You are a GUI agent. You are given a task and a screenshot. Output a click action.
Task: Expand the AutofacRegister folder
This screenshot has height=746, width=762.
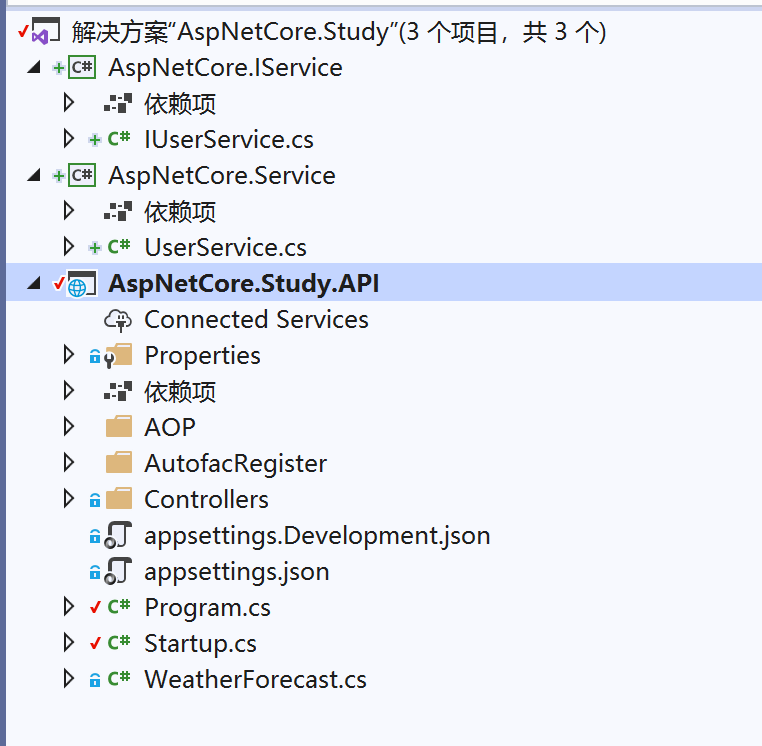tap(69, 463)
